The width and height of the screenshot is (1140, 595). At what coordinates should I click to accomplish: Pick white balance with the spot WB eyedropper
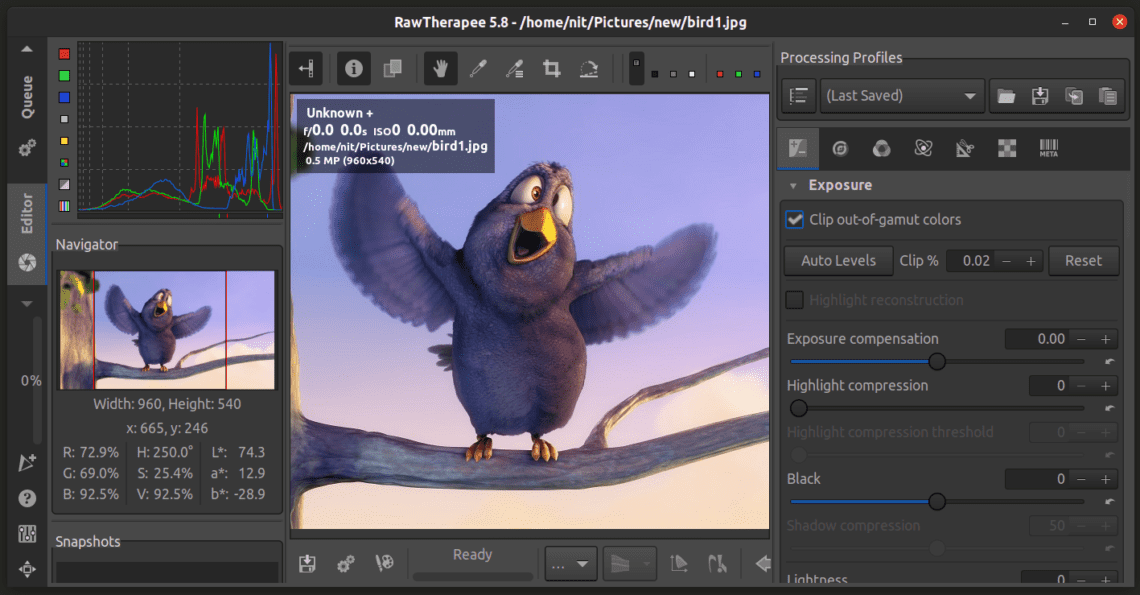click(478, 68)
